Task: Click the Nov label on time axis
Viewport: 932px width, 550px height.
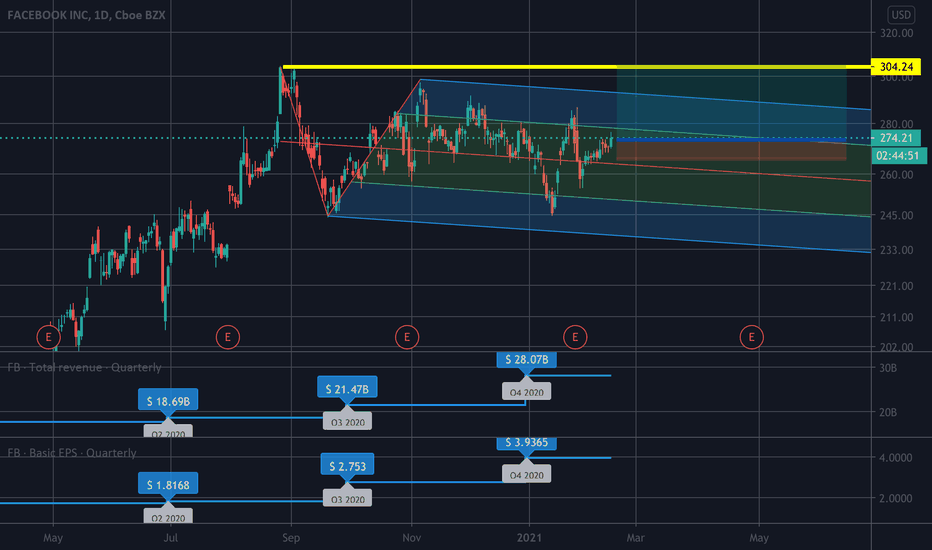Action: 411,538
